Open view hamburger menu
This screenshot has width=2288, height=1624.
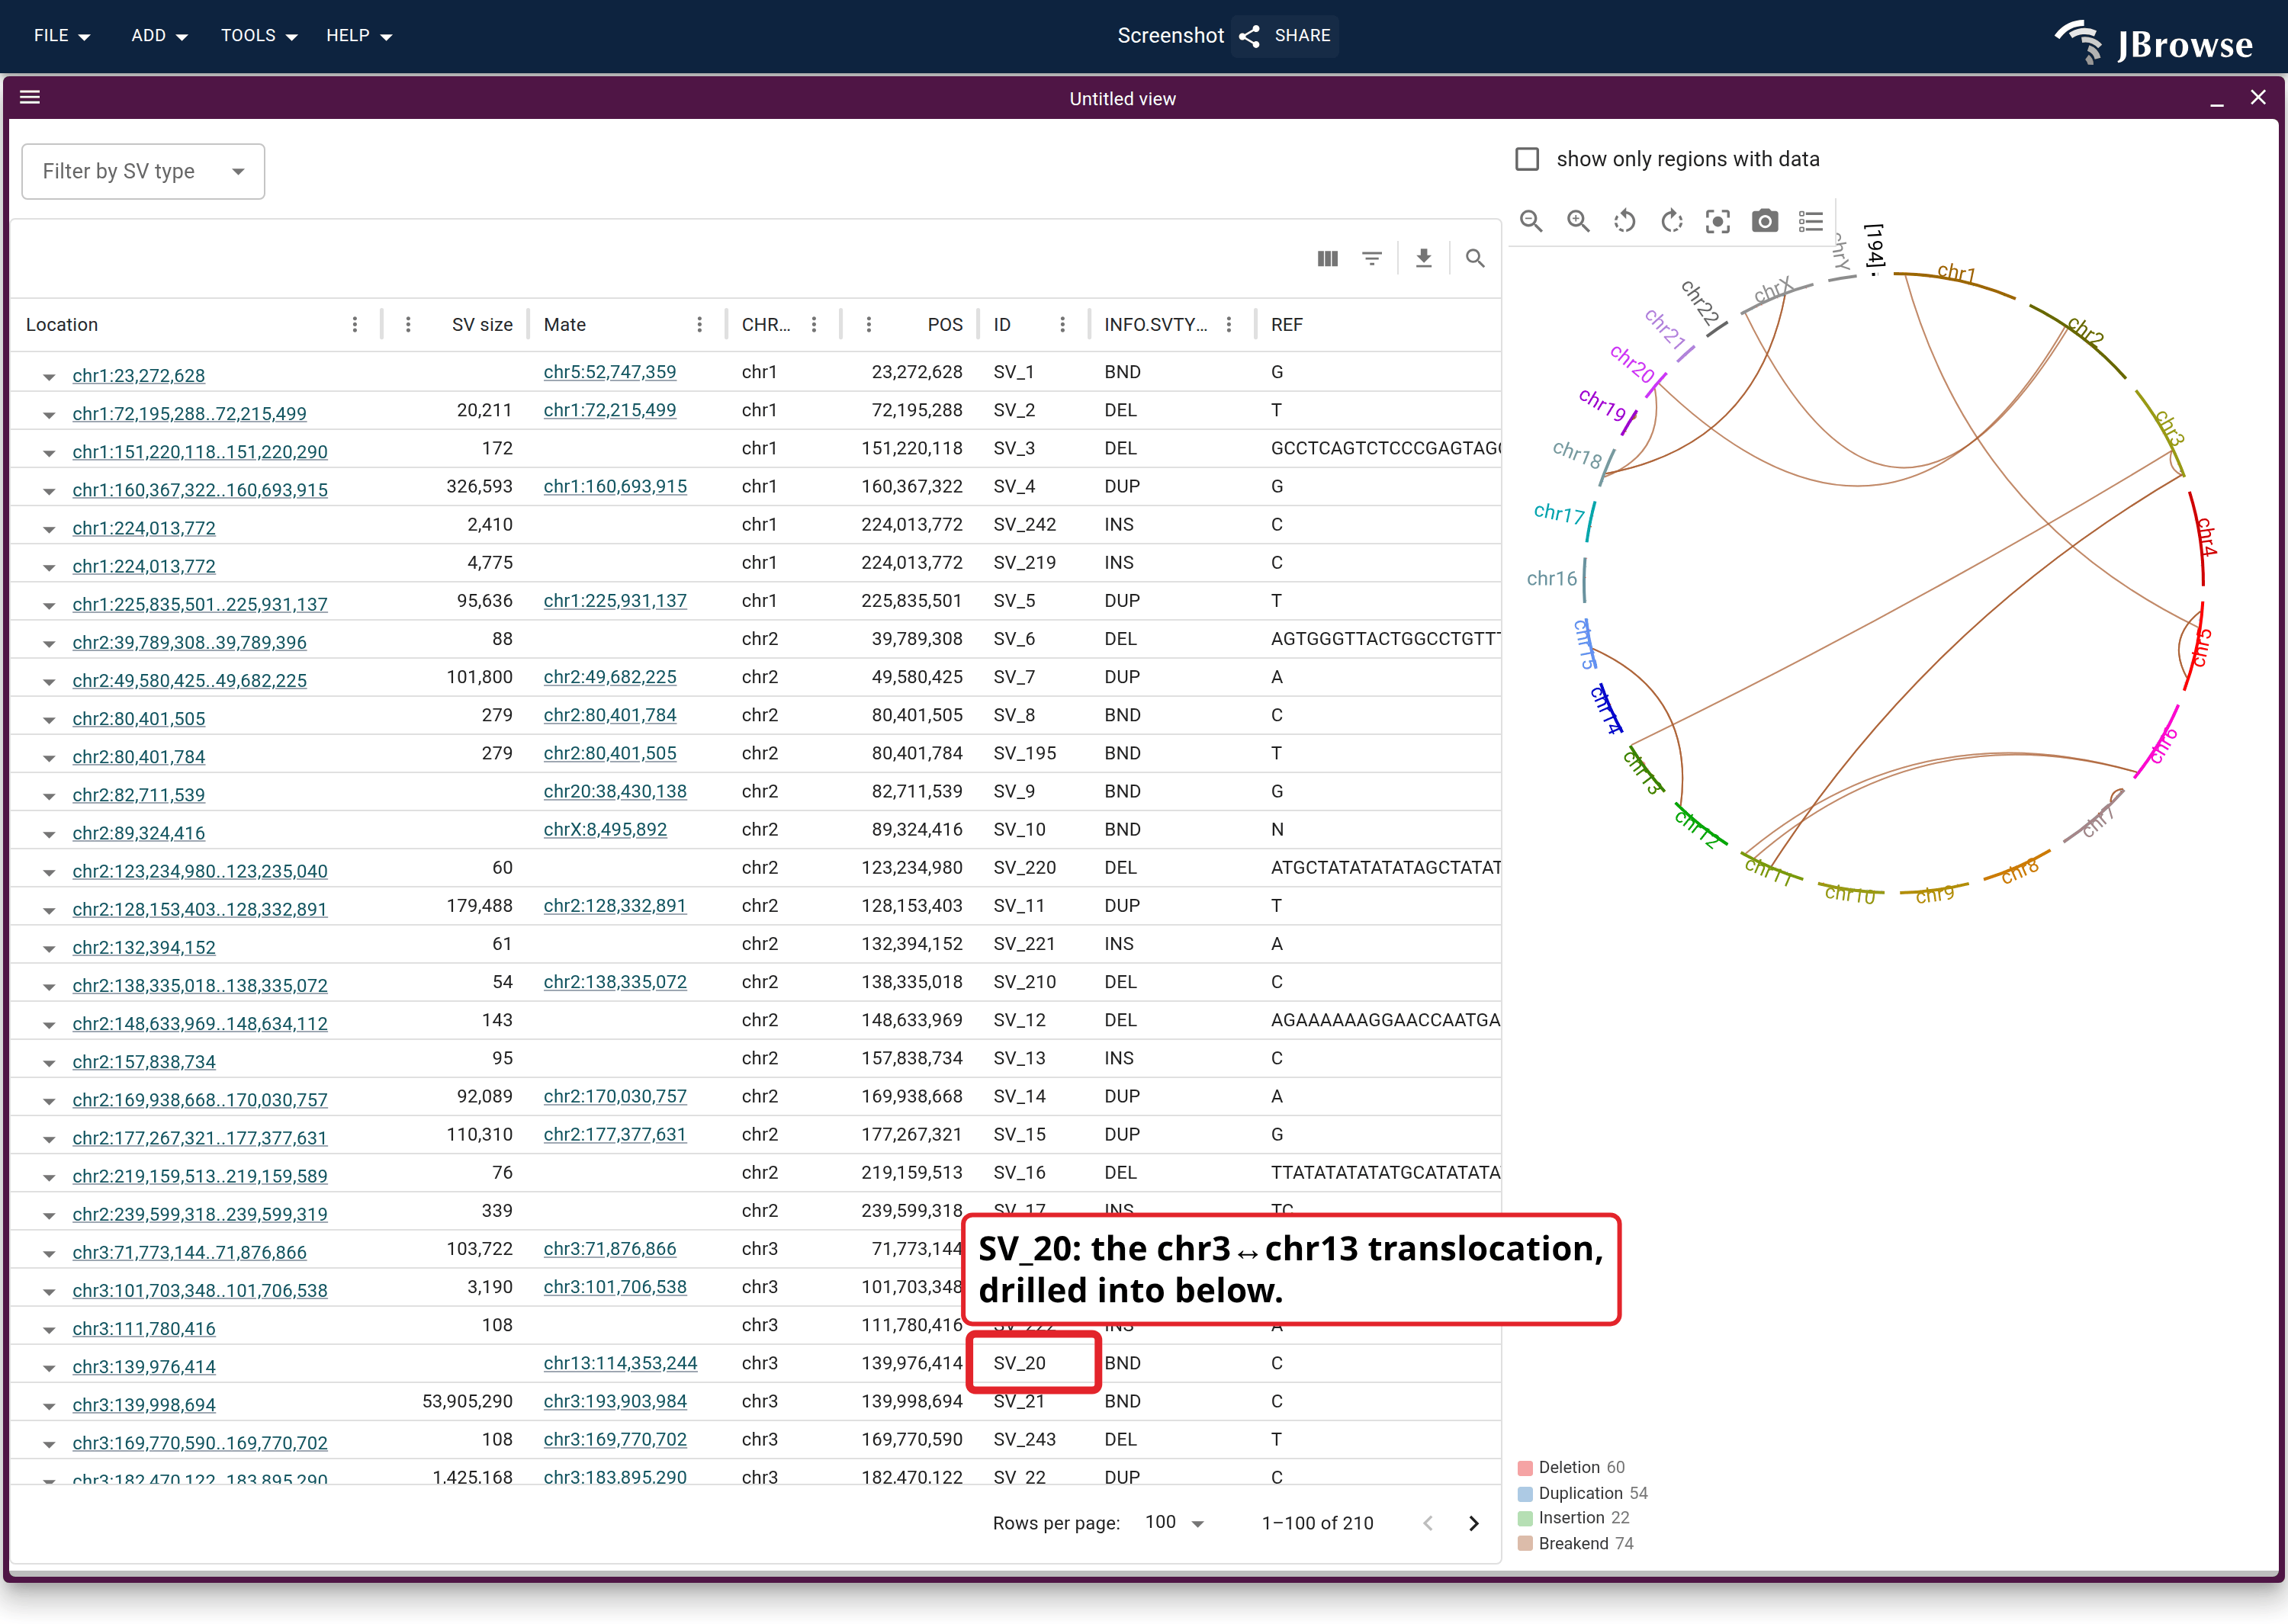pyautogui.click(x=30, y=98)
